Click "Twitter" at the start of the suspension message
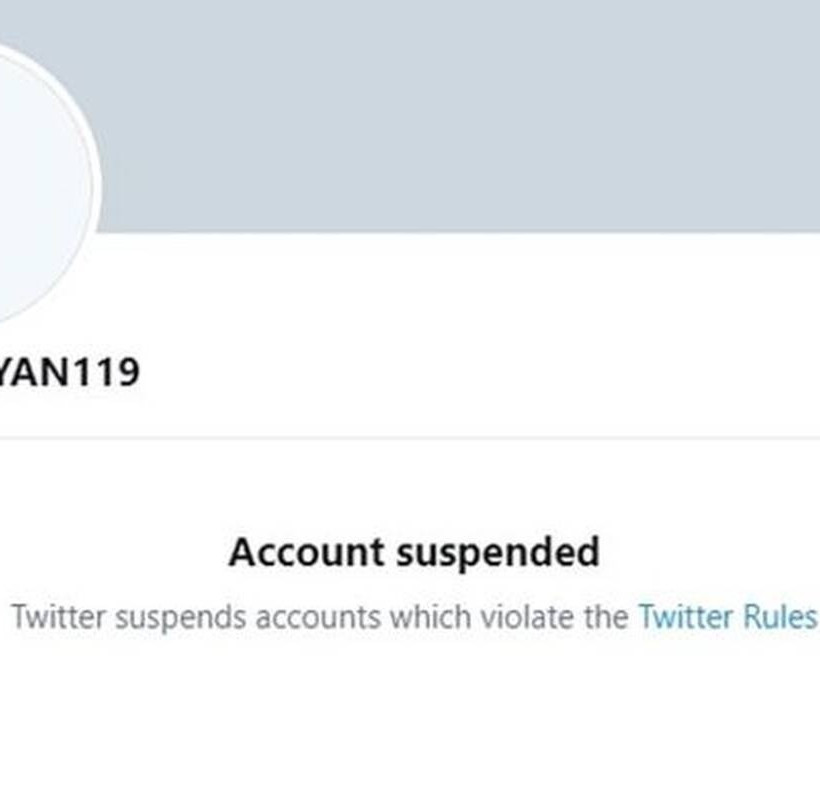The width and height of the screenshot is (820, 809). (58, 617)
